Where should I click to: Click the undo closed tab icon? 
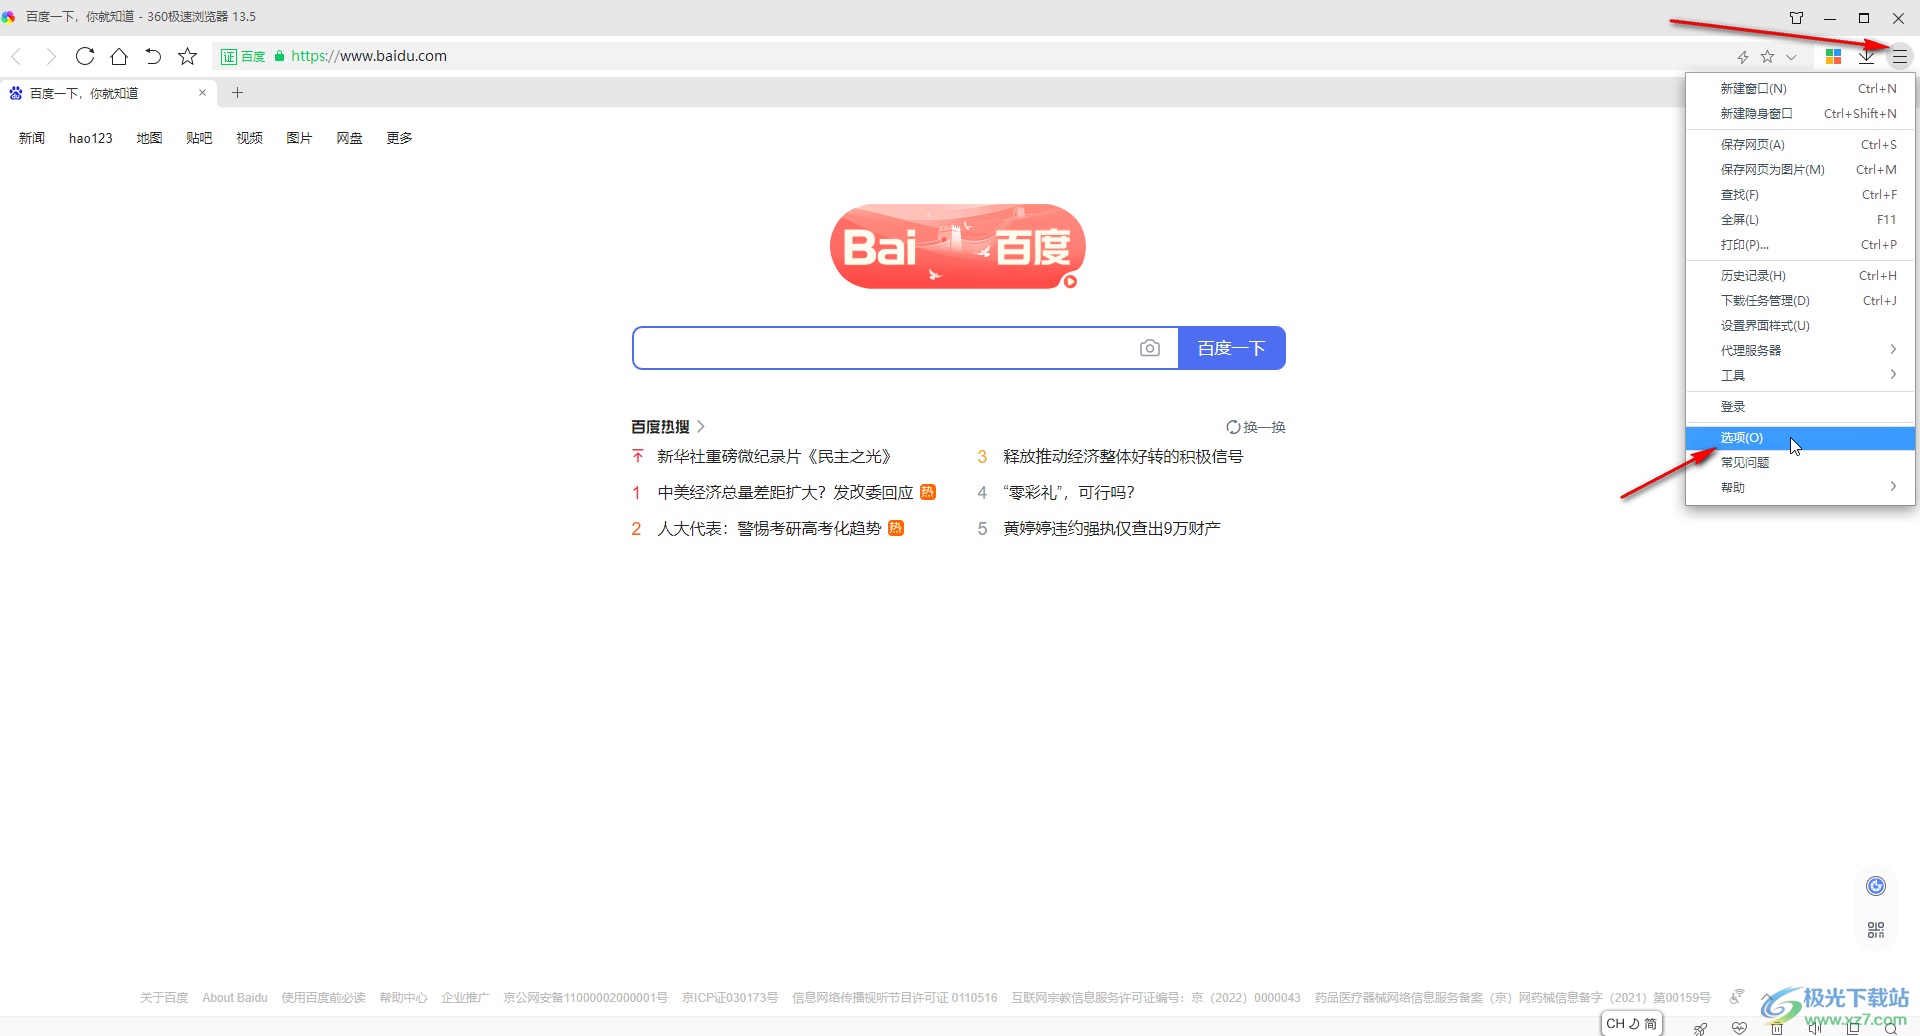tap(153, 56)
